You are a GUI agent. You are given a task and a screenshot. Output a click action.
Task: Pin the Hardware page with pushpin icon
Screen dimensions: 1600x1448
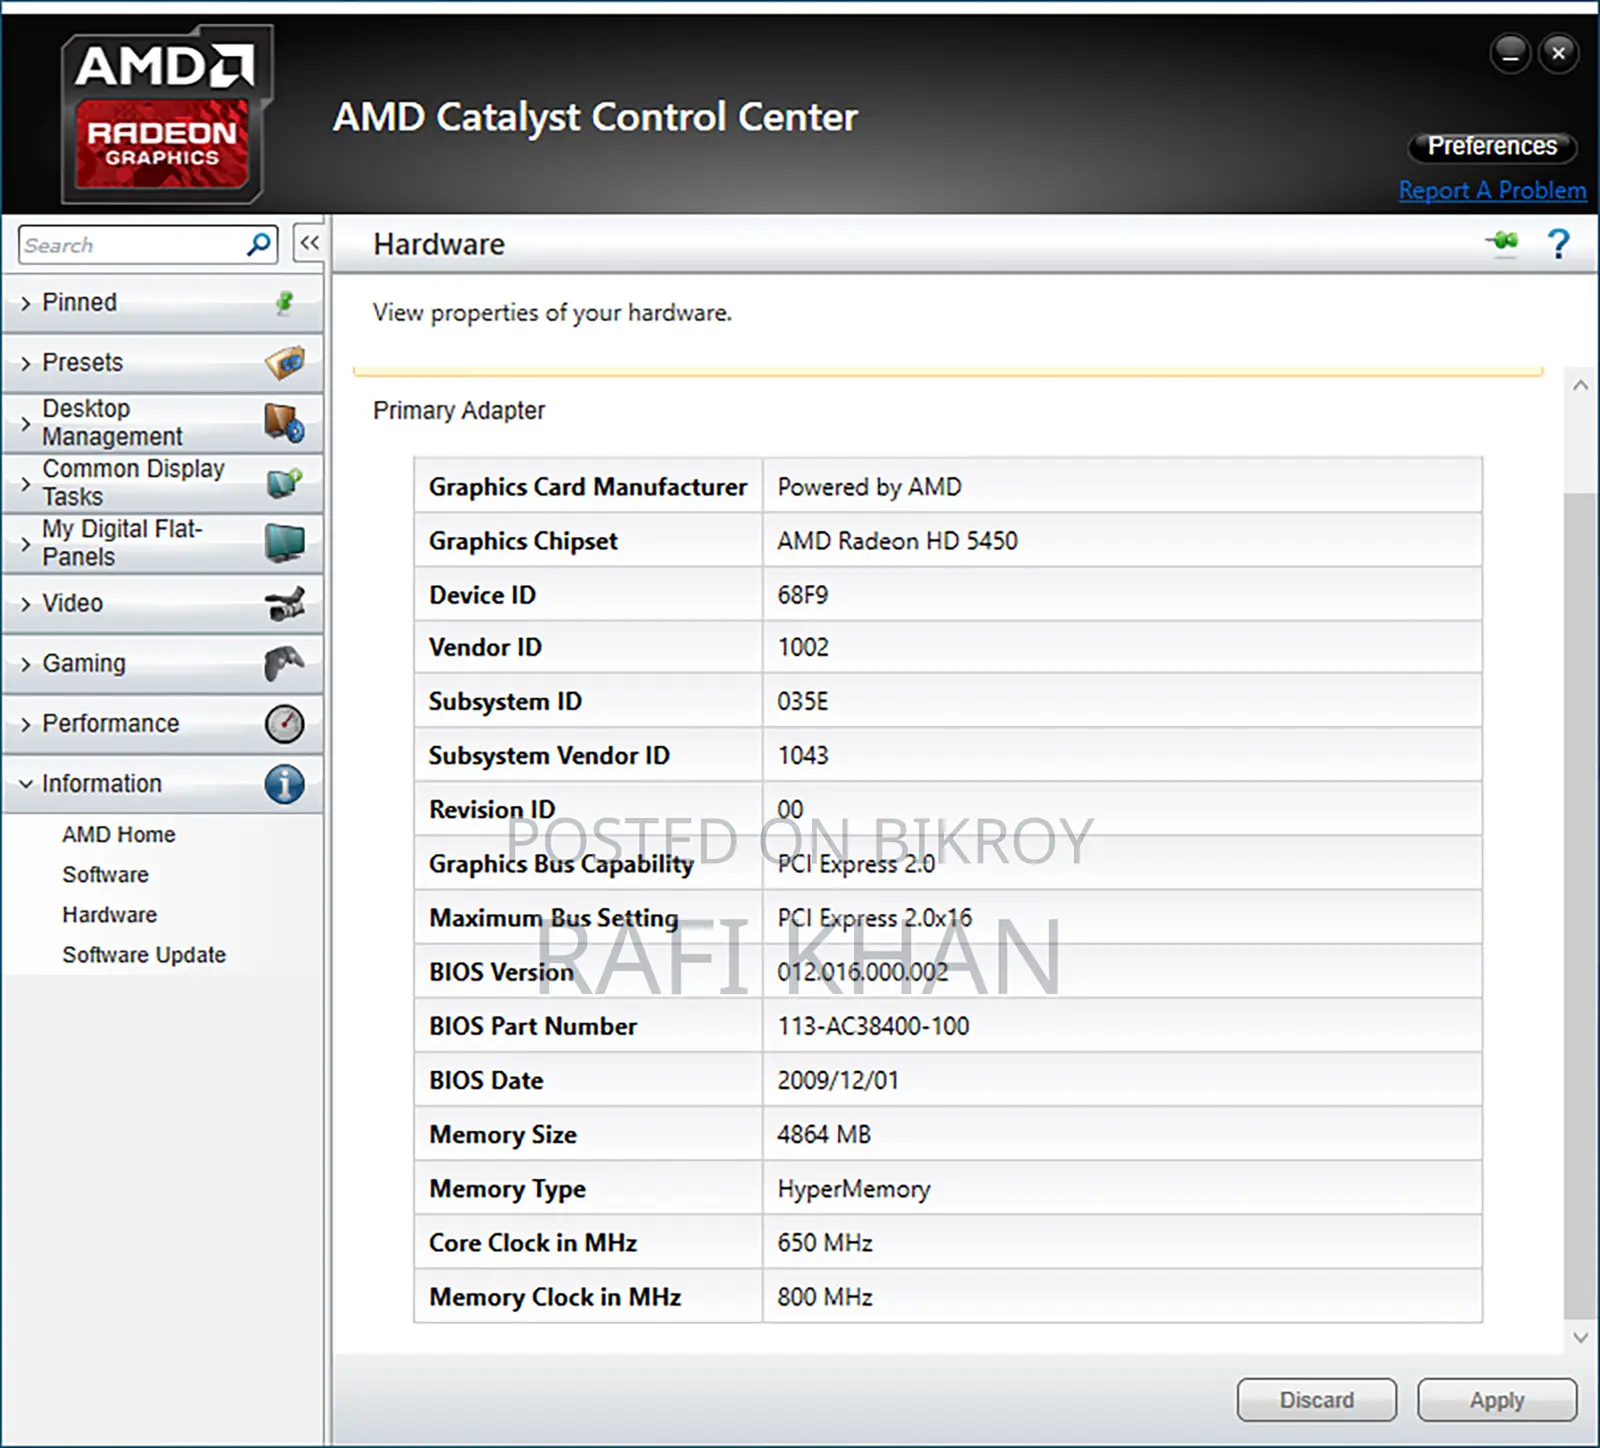[x=1502, y=242]
